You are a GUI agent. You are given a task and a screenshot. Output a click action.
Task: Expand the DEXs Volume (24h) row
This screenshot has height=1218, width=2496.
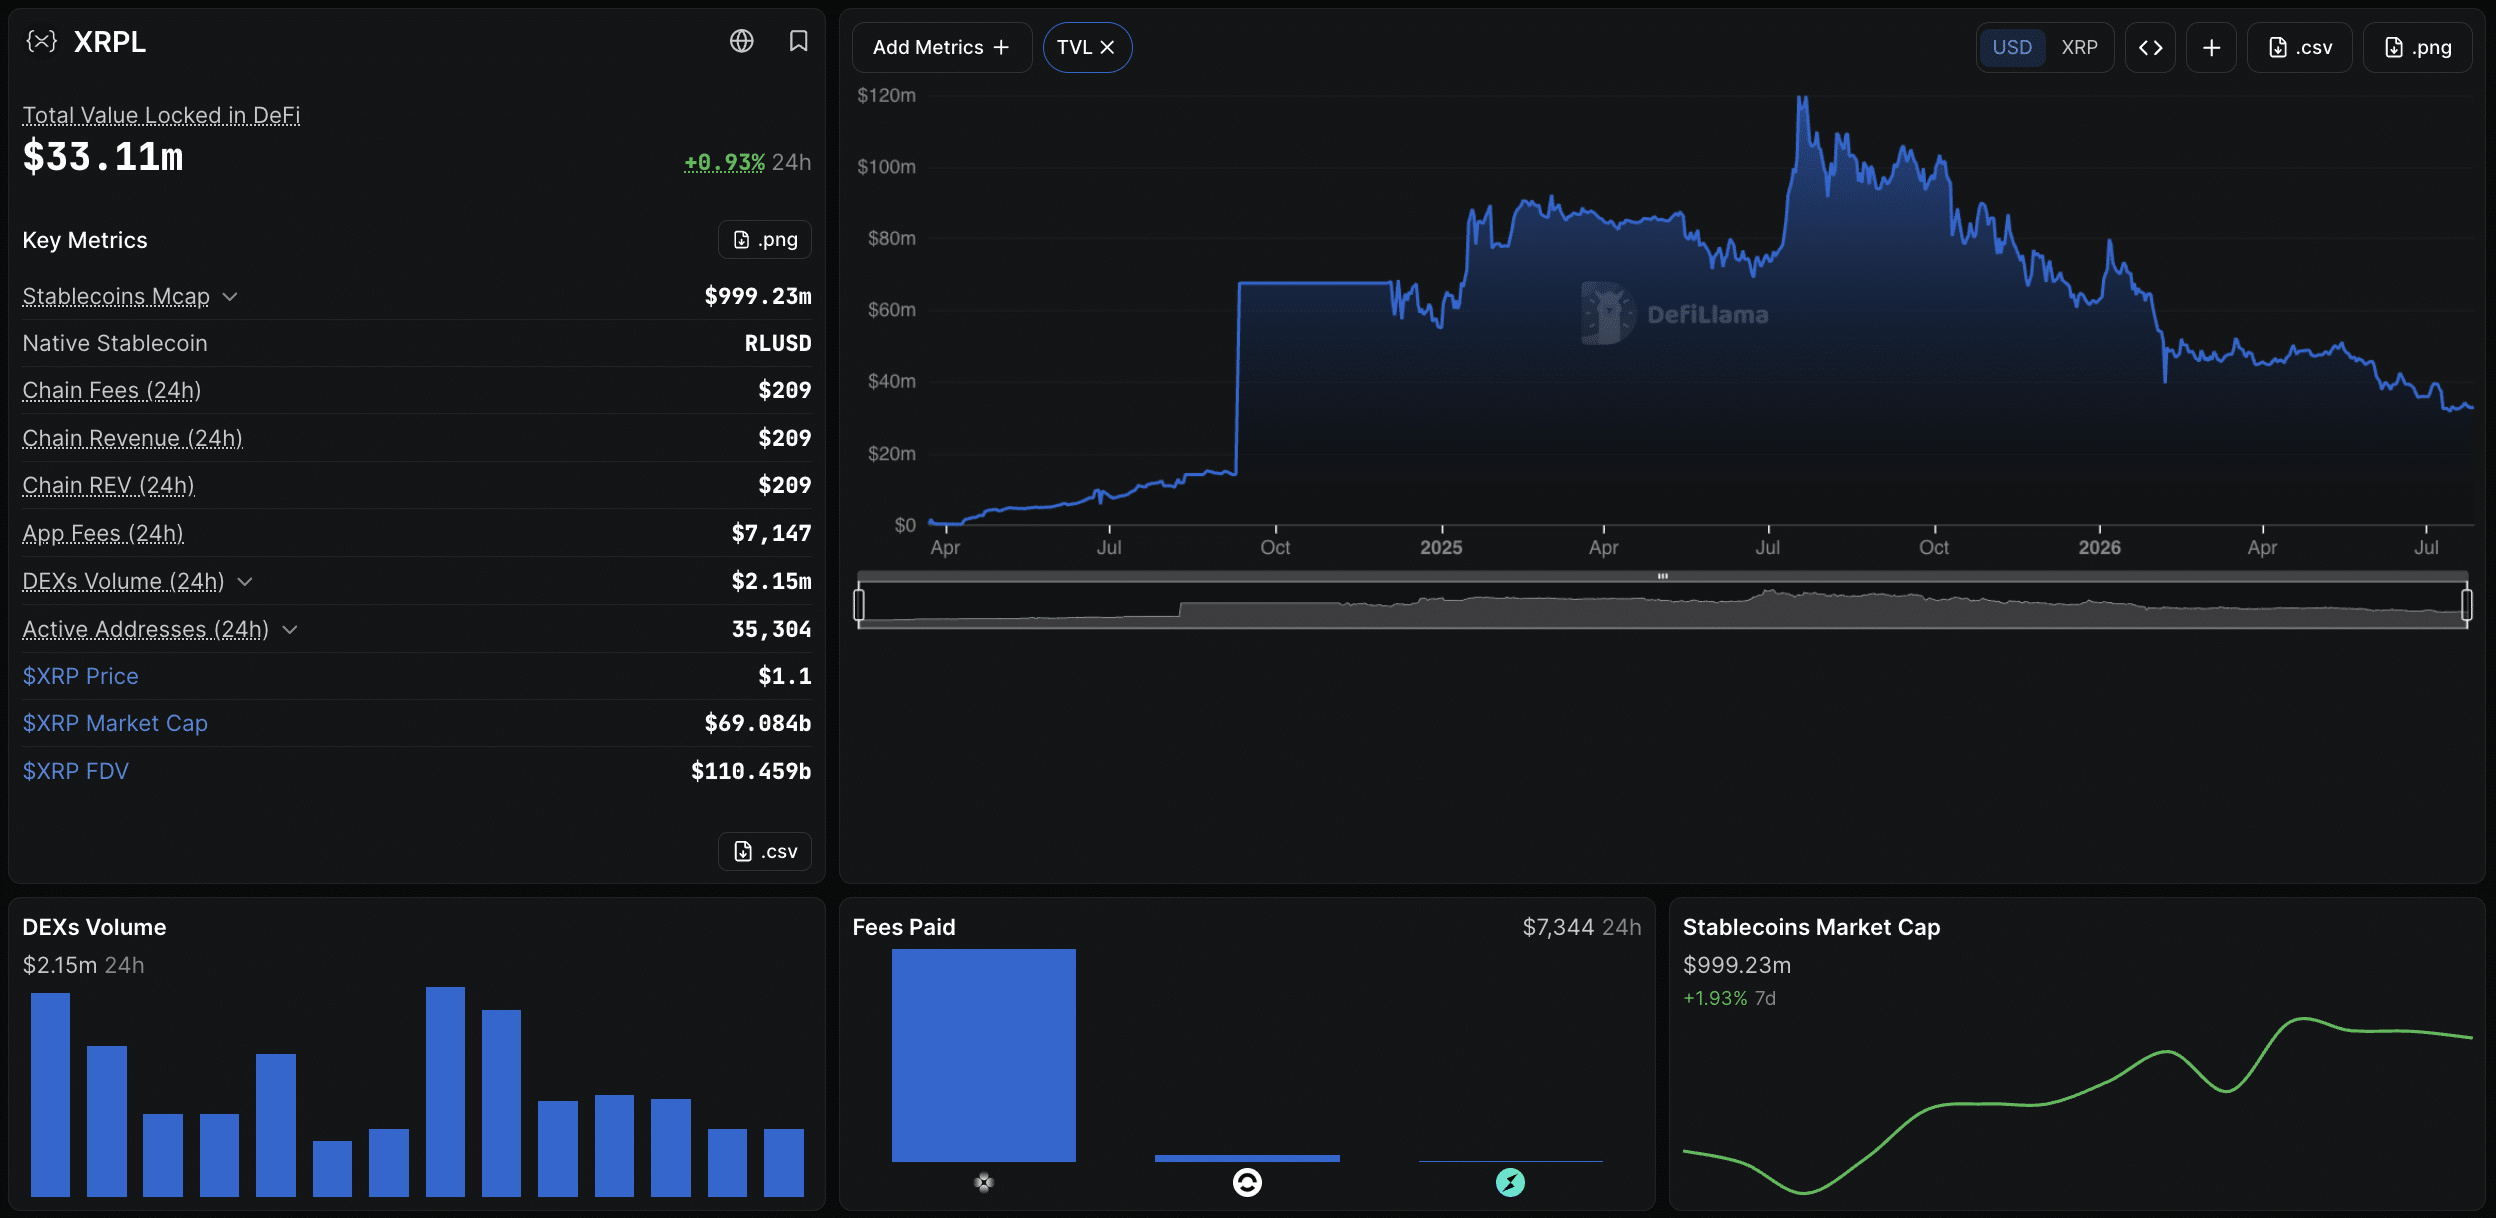click(x=245, y=581)
